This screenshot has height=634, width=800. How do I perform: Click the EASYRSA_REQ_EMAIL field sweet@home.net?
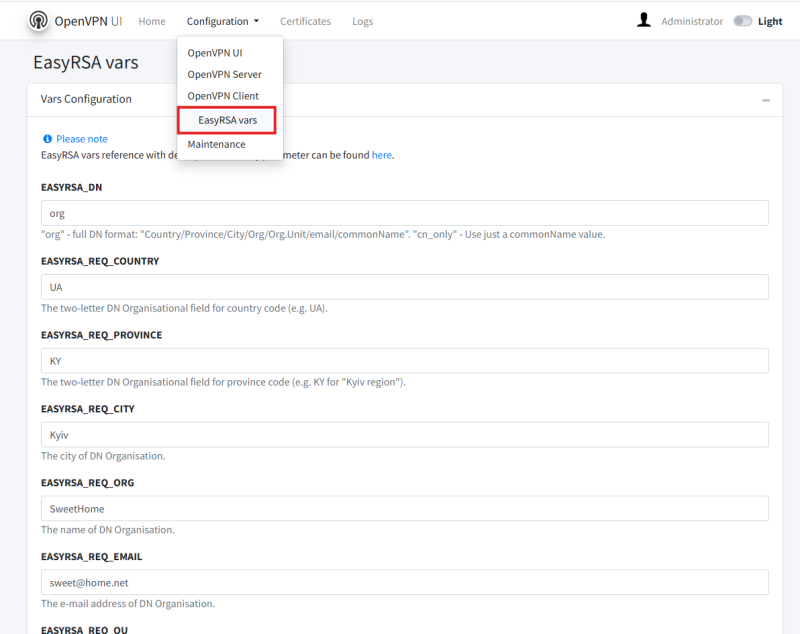405,582
